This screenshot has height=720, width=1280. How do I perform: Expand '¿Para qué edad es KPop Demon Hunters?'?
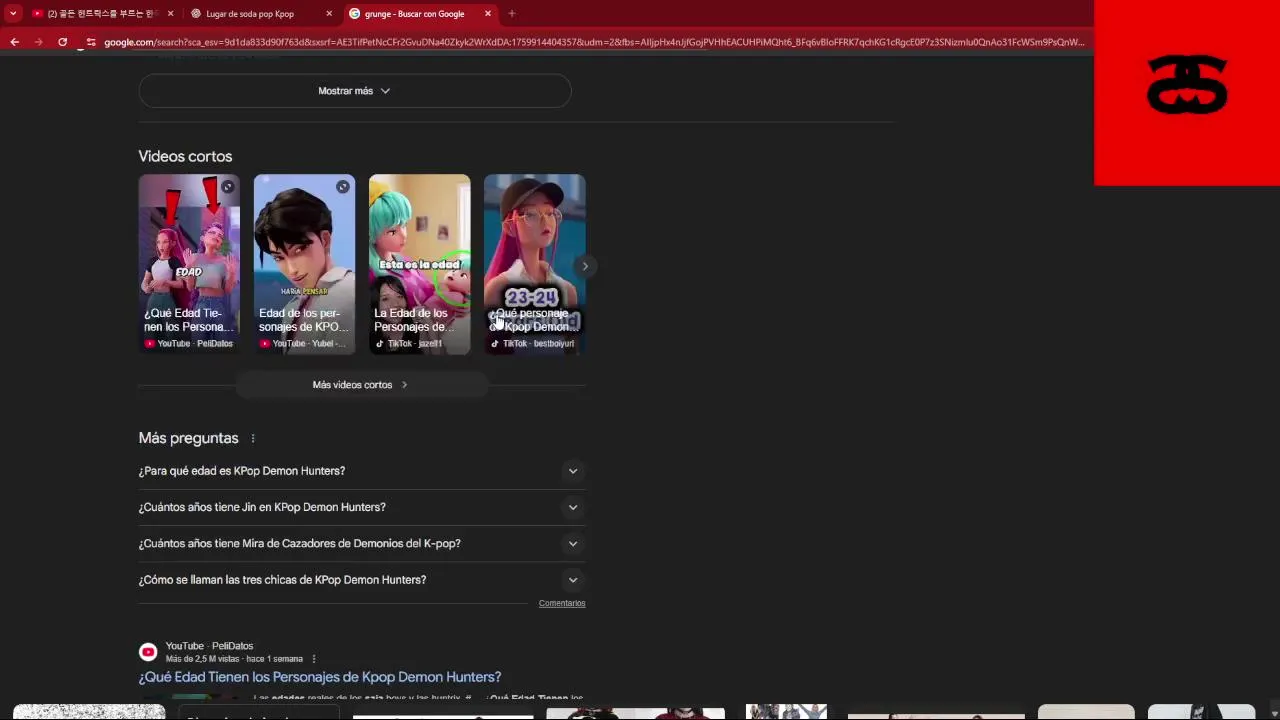click(x=362, y=471)
